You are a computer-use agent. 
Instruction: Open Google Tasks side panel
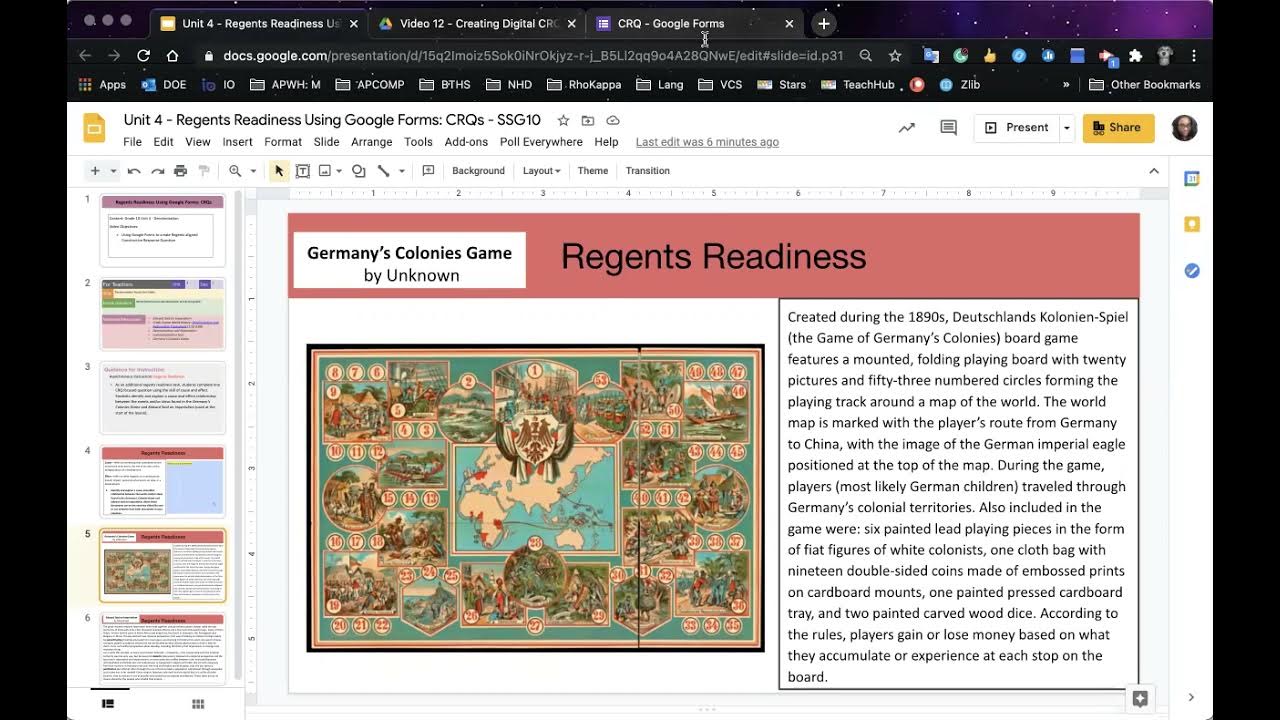(x=1192, y=270)
